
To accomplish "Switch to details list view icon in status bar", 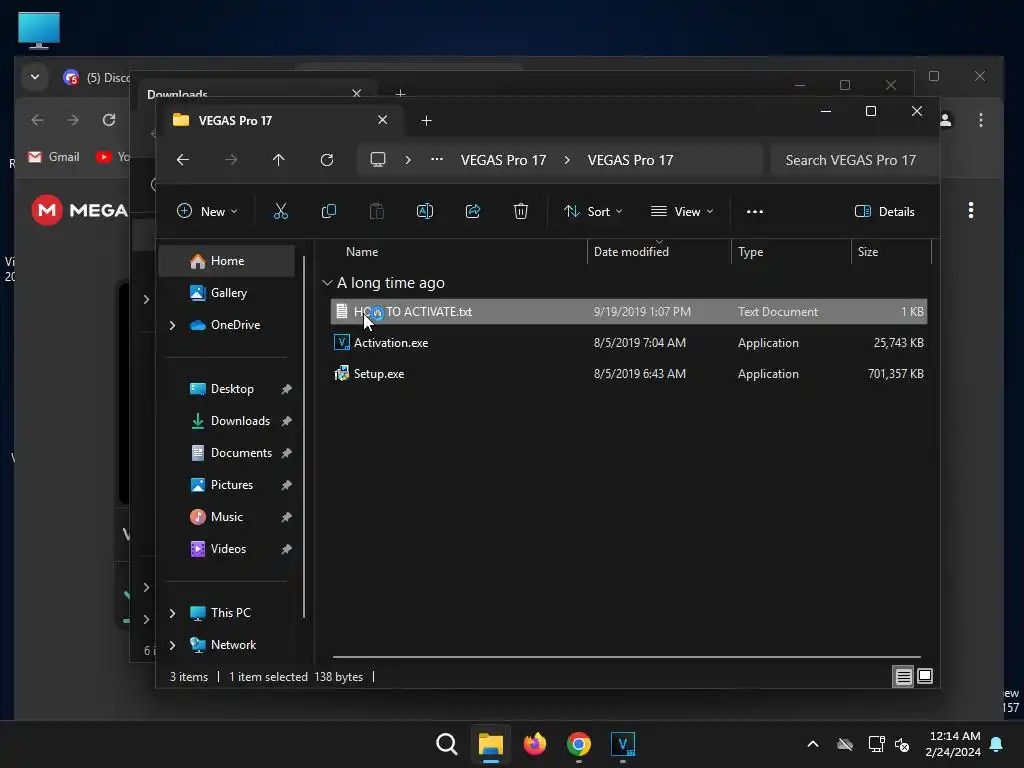I will (x=903, y=677).
